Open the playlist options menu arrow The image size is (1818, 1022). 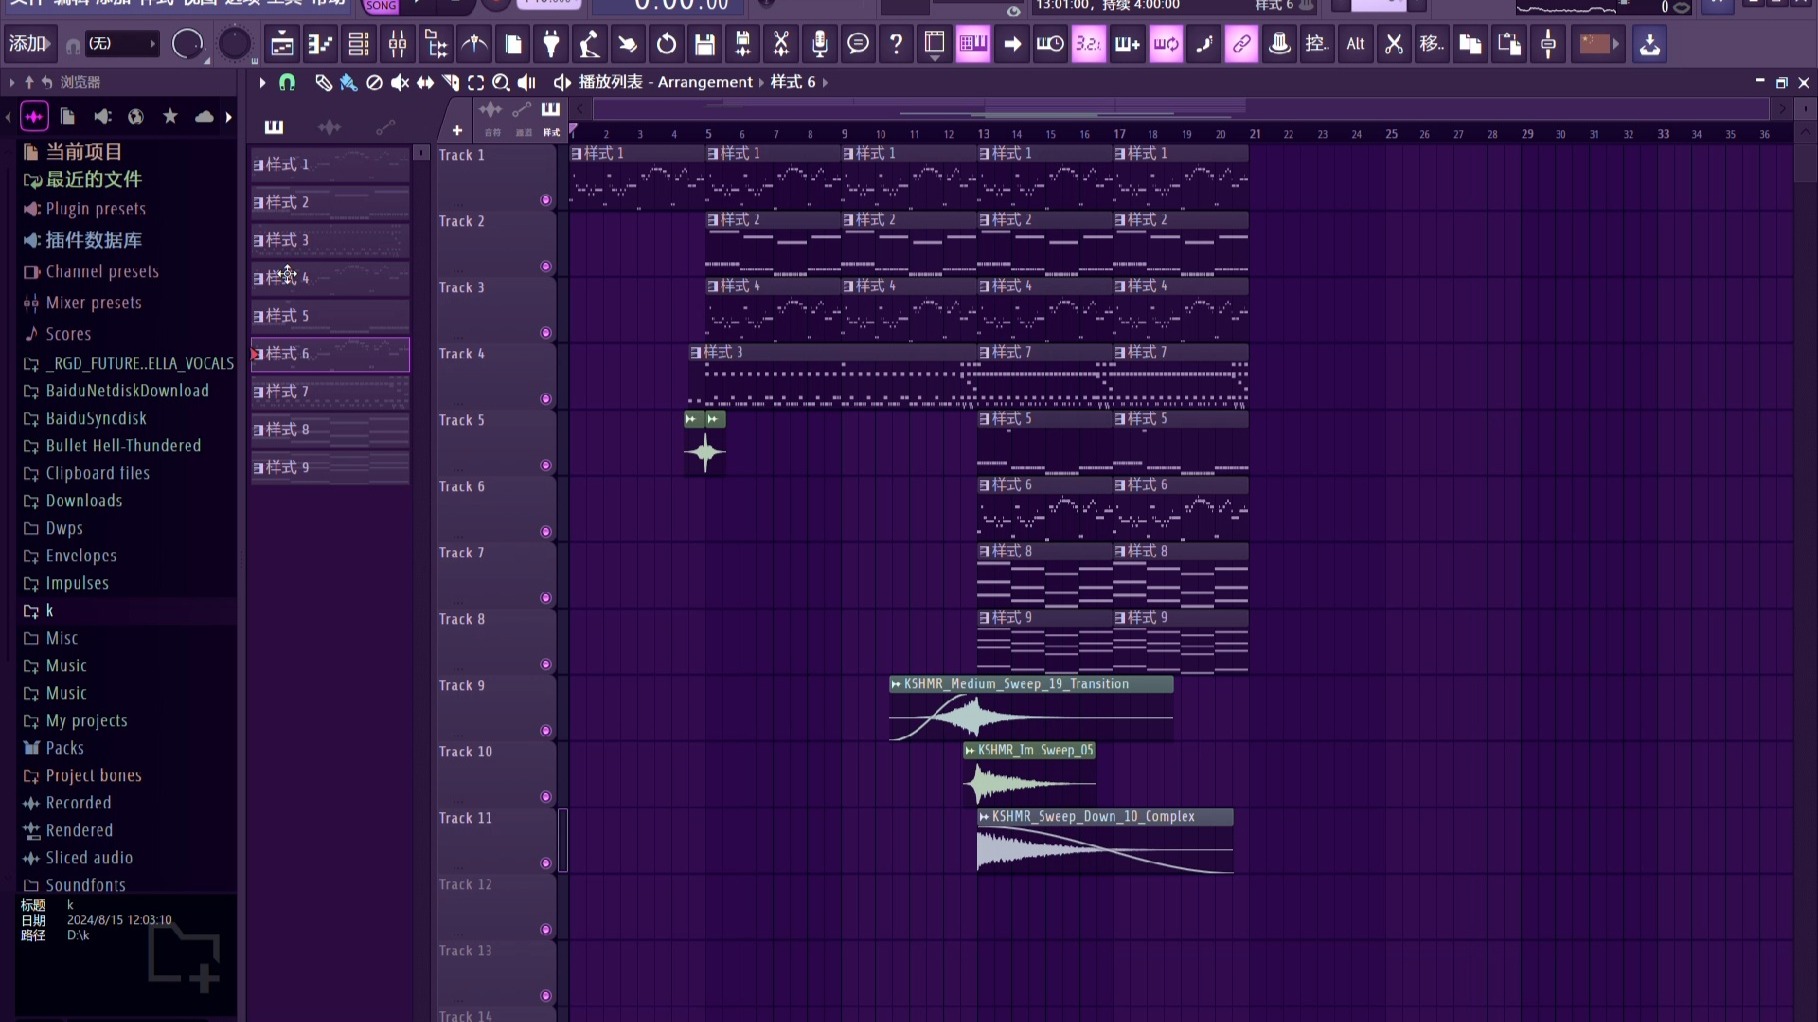click(262, 83)
